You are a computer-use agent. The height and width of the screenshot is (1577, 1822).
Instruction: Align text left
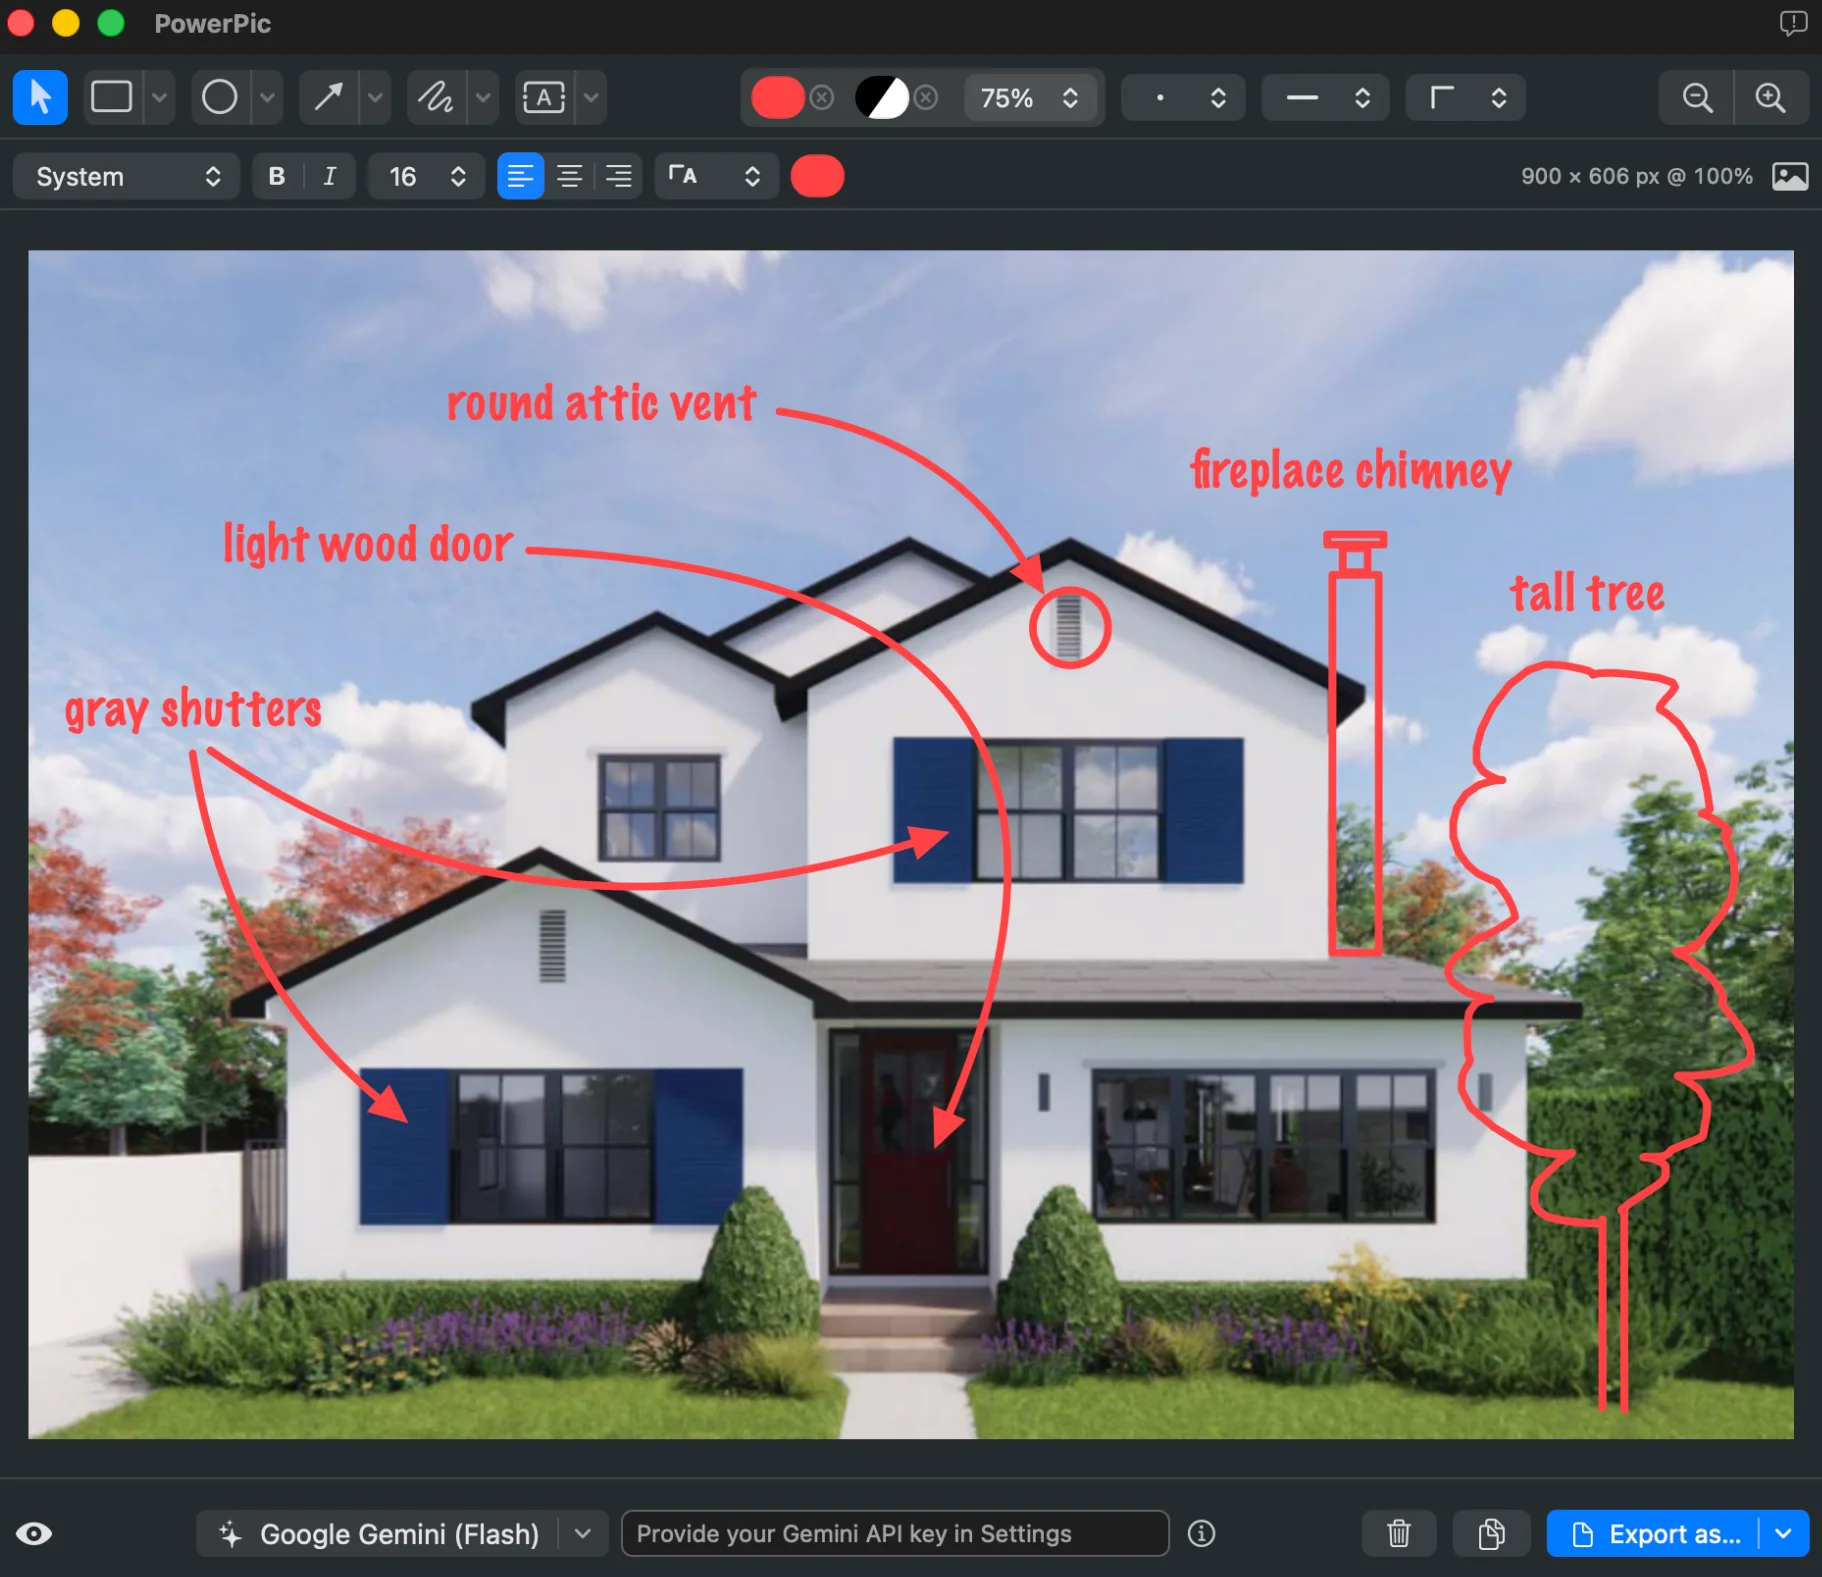point(520,177)
